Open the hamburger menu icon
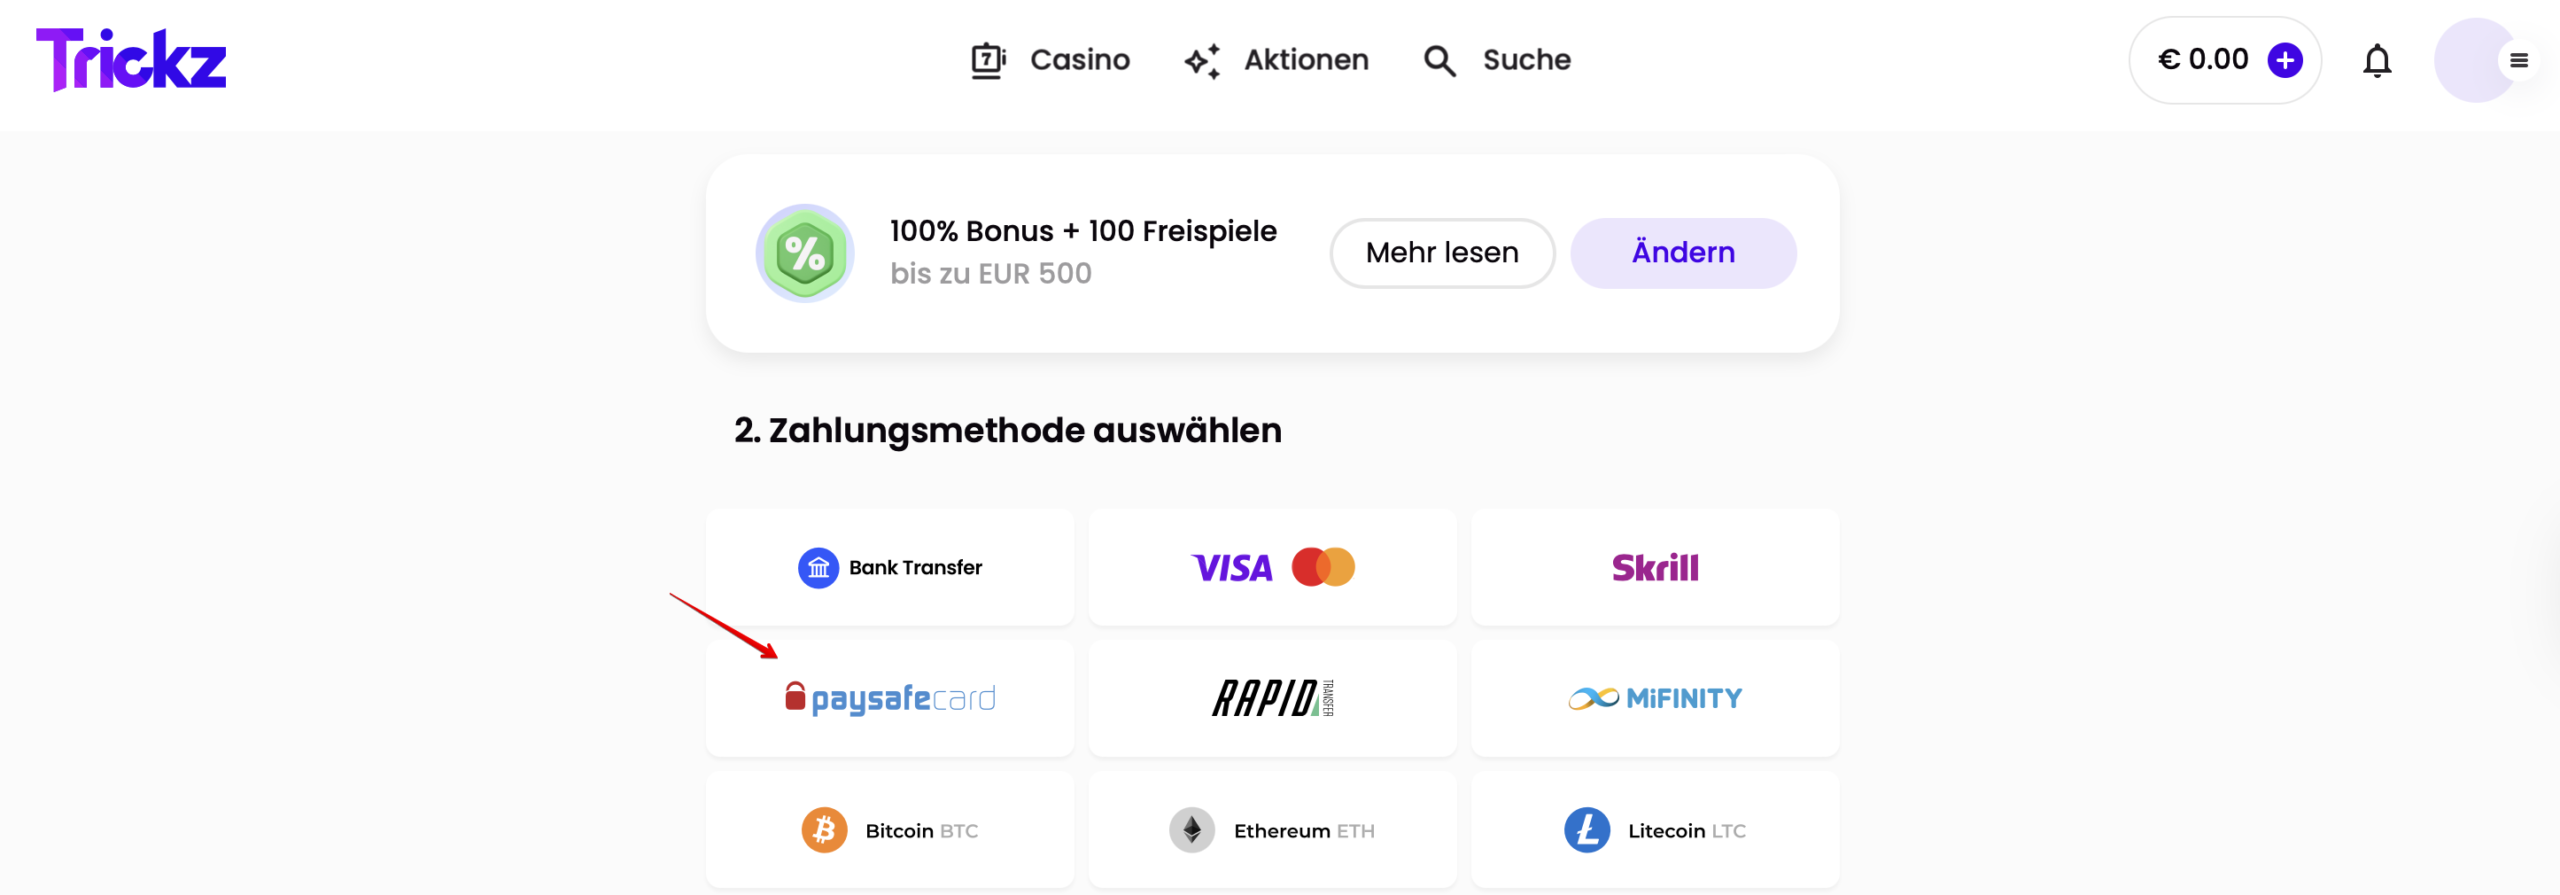This screenshot has width=2560, height=895. (2519, 61)
